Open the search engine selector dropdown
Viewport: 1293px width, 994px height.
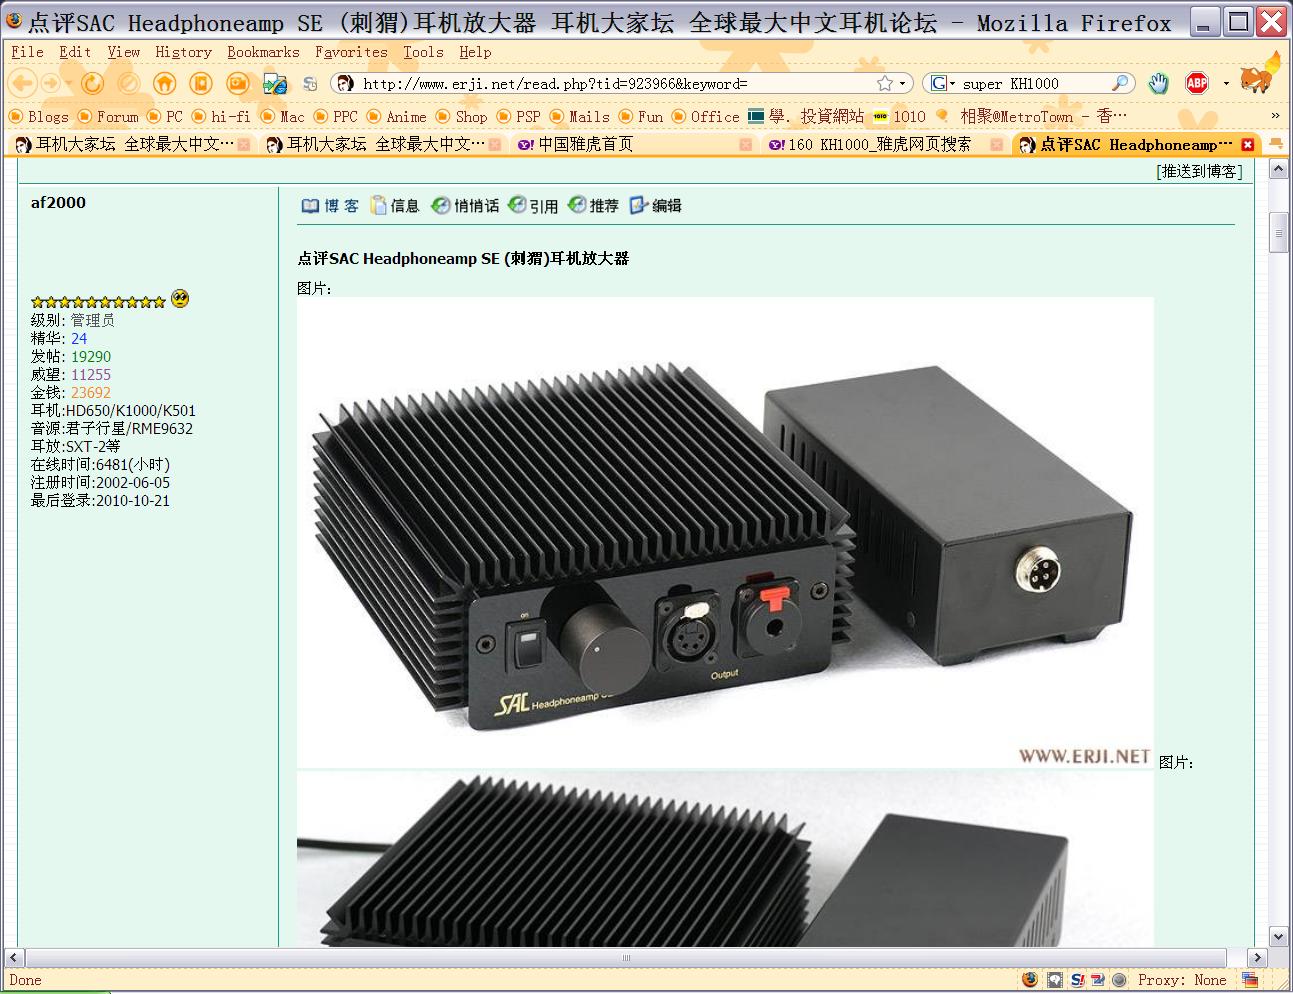click(953, 84)
